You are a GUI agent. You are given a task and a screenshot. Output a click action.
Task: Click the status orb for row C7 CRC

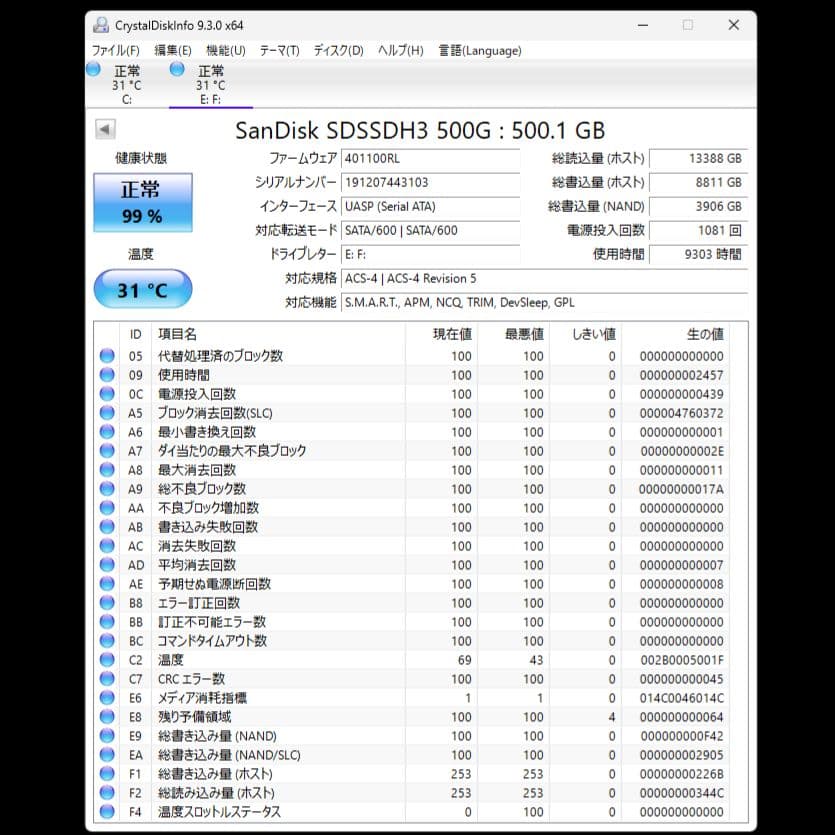pyautogui.click(x=107, y=679)
